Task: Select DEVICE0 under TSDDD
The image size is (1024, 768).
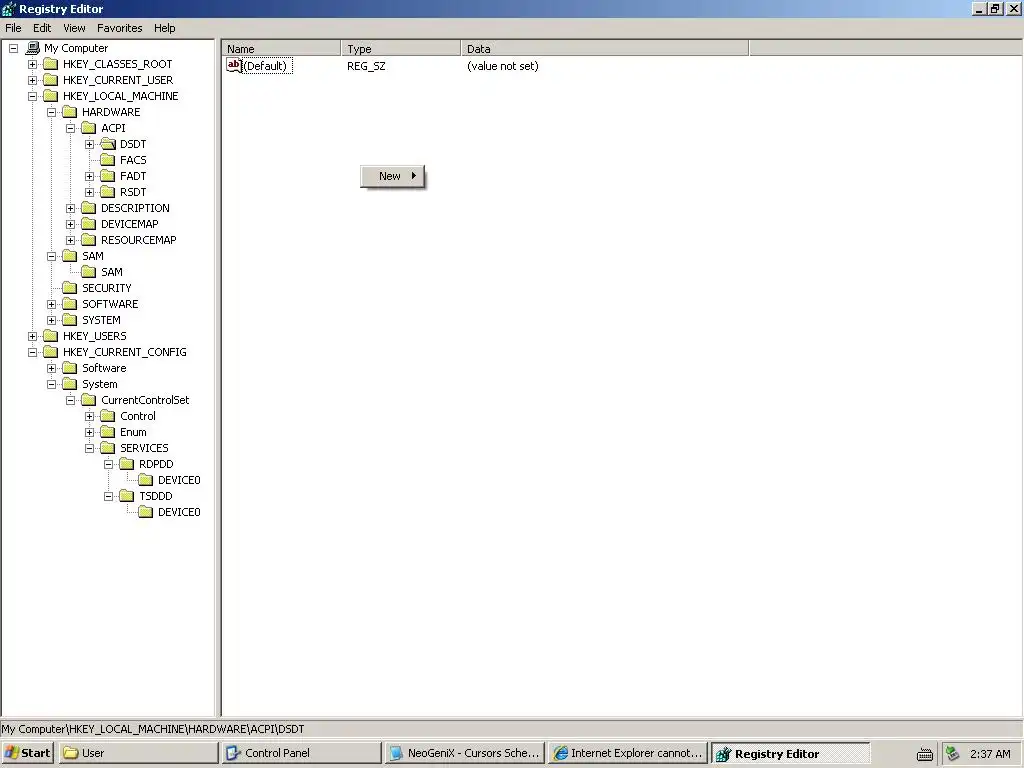Action: point(179,512)
